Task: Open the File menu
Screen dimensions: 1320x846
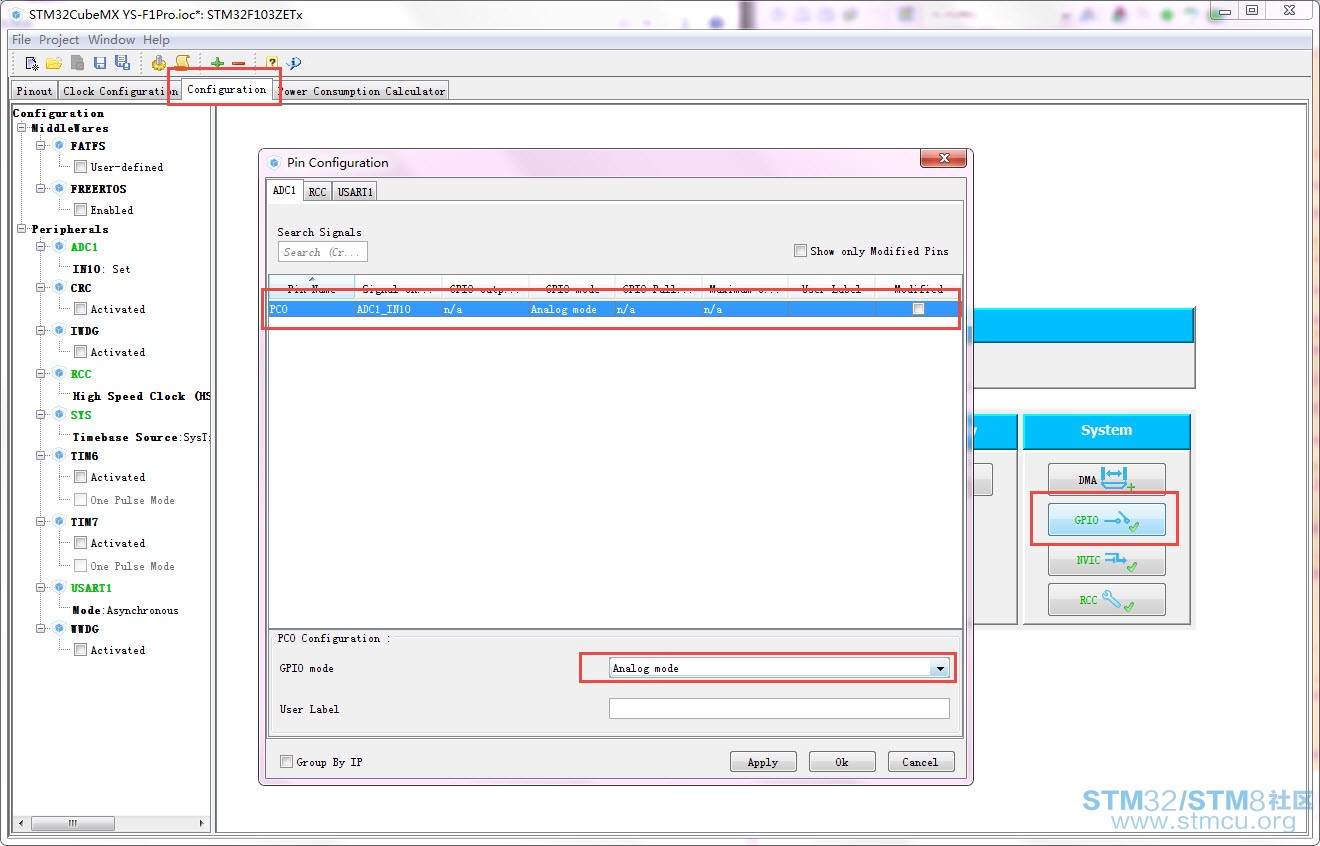Action: click(21, 40)
